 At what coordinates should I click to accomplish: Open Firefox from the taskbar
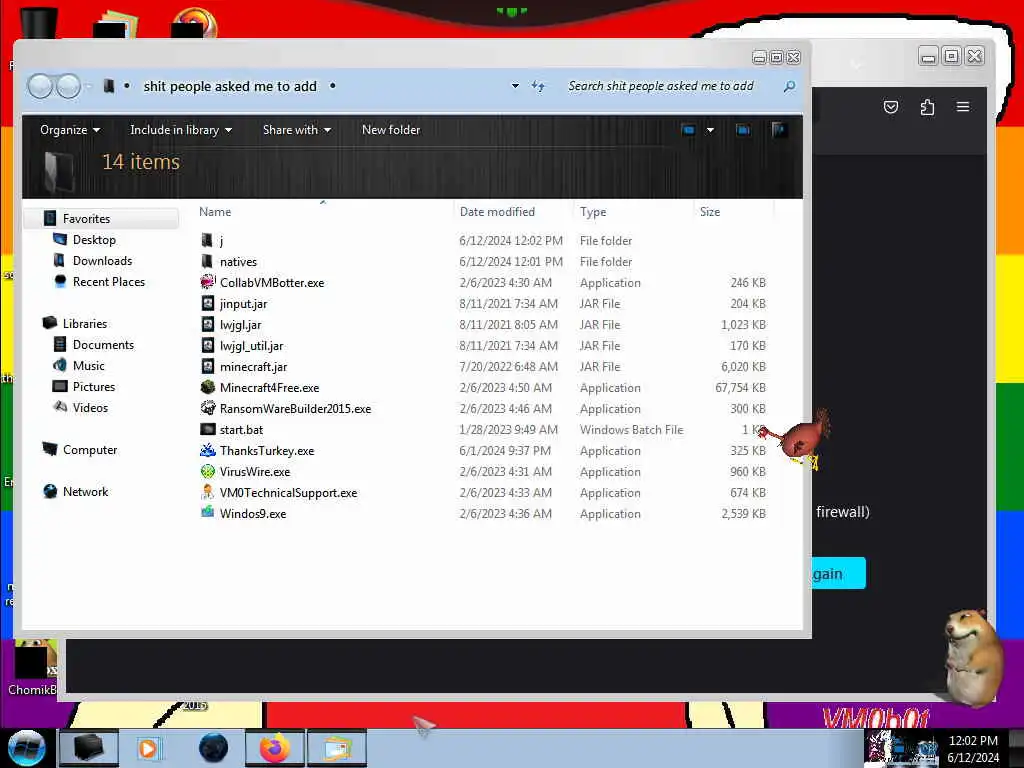(275, 748)
